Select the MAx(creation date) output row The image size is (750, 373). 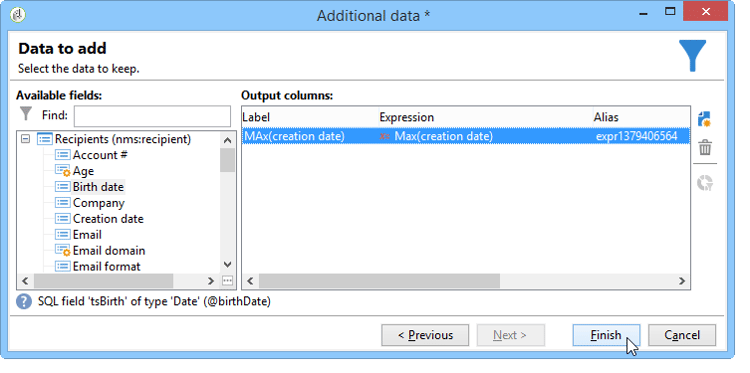465,136
